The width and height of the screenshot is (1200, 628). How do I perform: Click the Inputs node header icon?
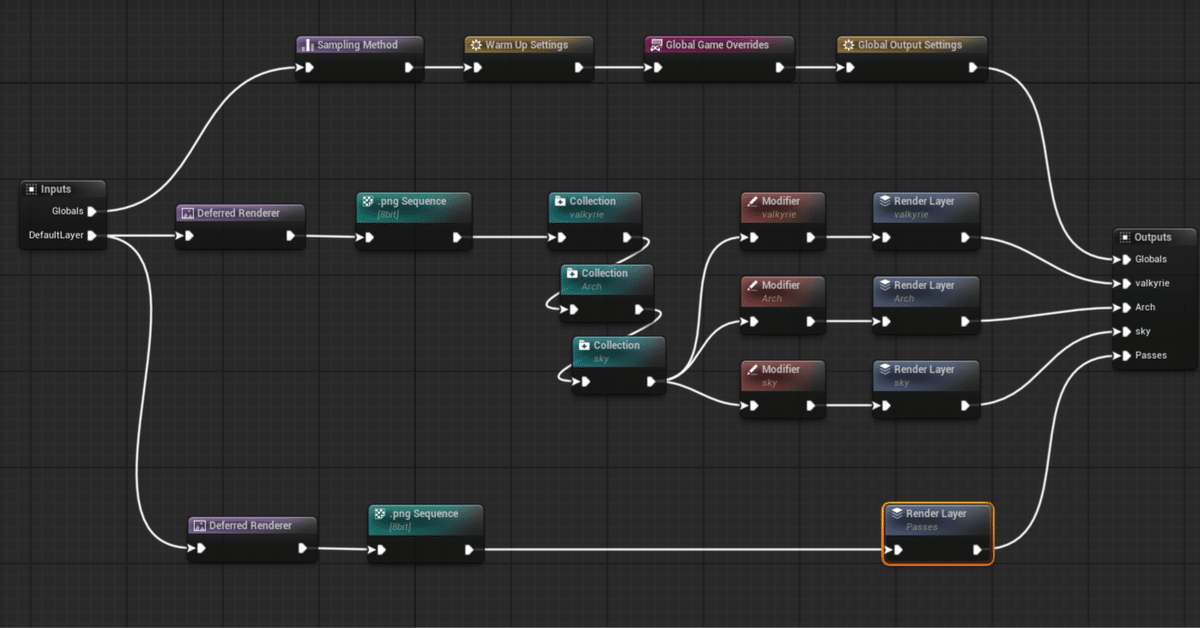coord(30,188)
